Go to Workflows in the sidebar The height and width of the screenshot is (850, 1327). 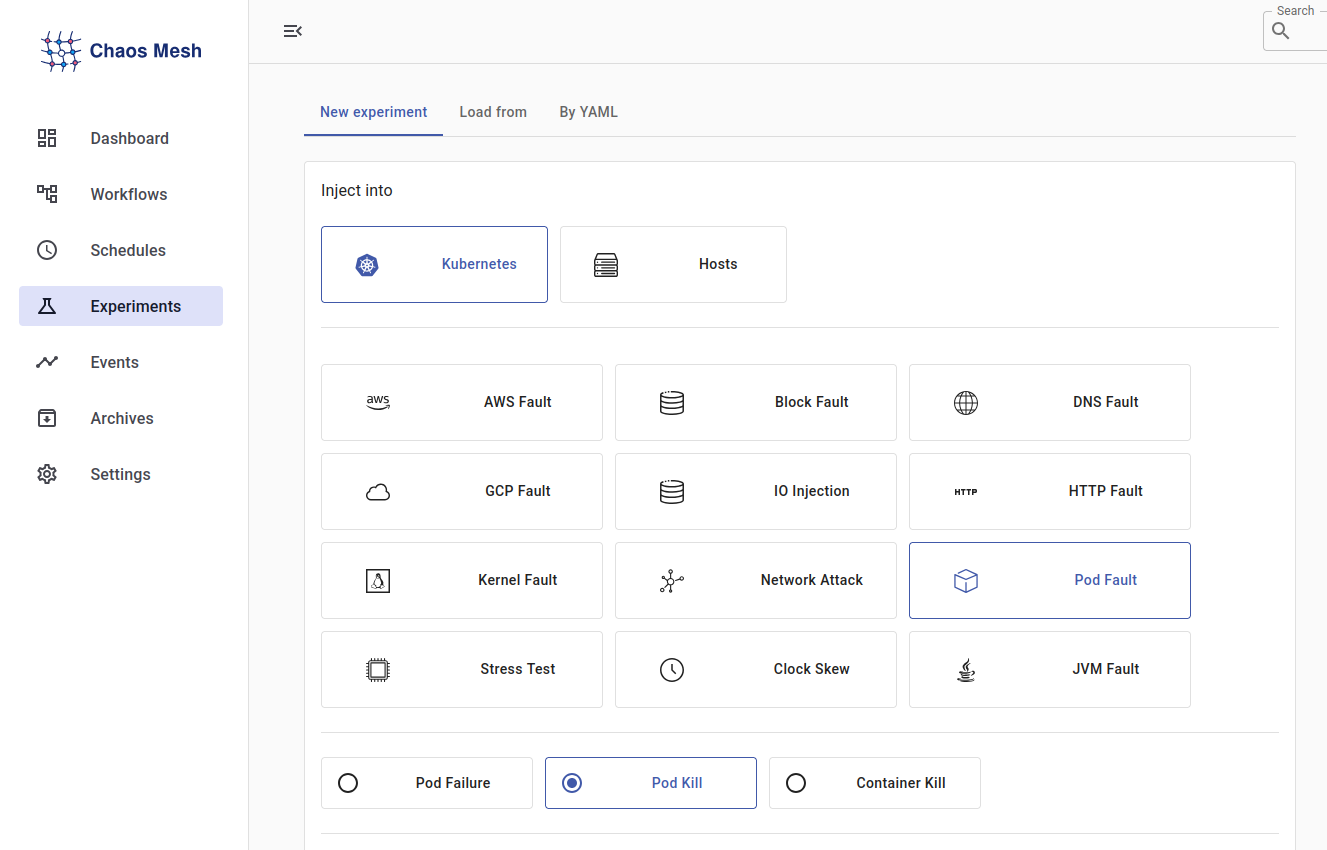(121, 194)
